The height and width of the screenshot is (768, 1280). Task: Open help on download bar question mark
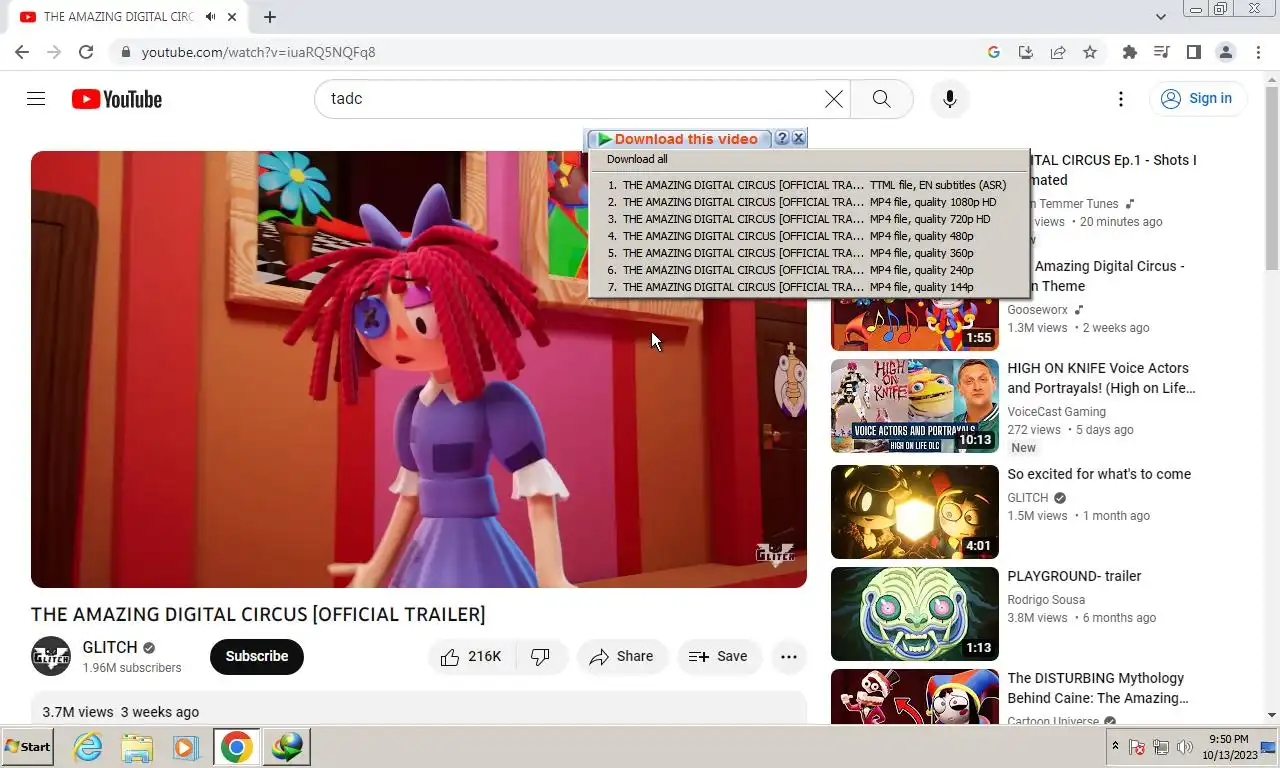[x=782, y=138]
